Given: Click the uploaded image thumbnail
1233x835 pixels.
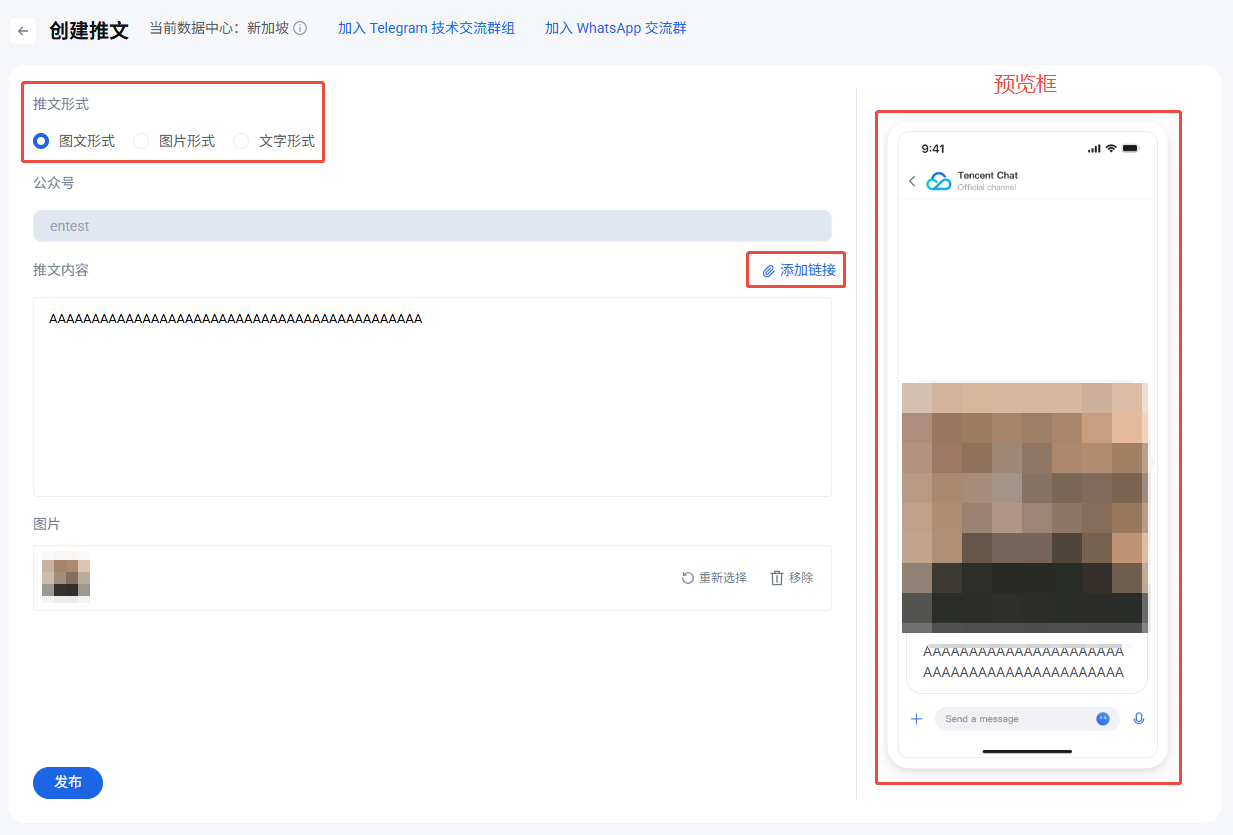Looking at the screenshot, I should click(66, 578).
